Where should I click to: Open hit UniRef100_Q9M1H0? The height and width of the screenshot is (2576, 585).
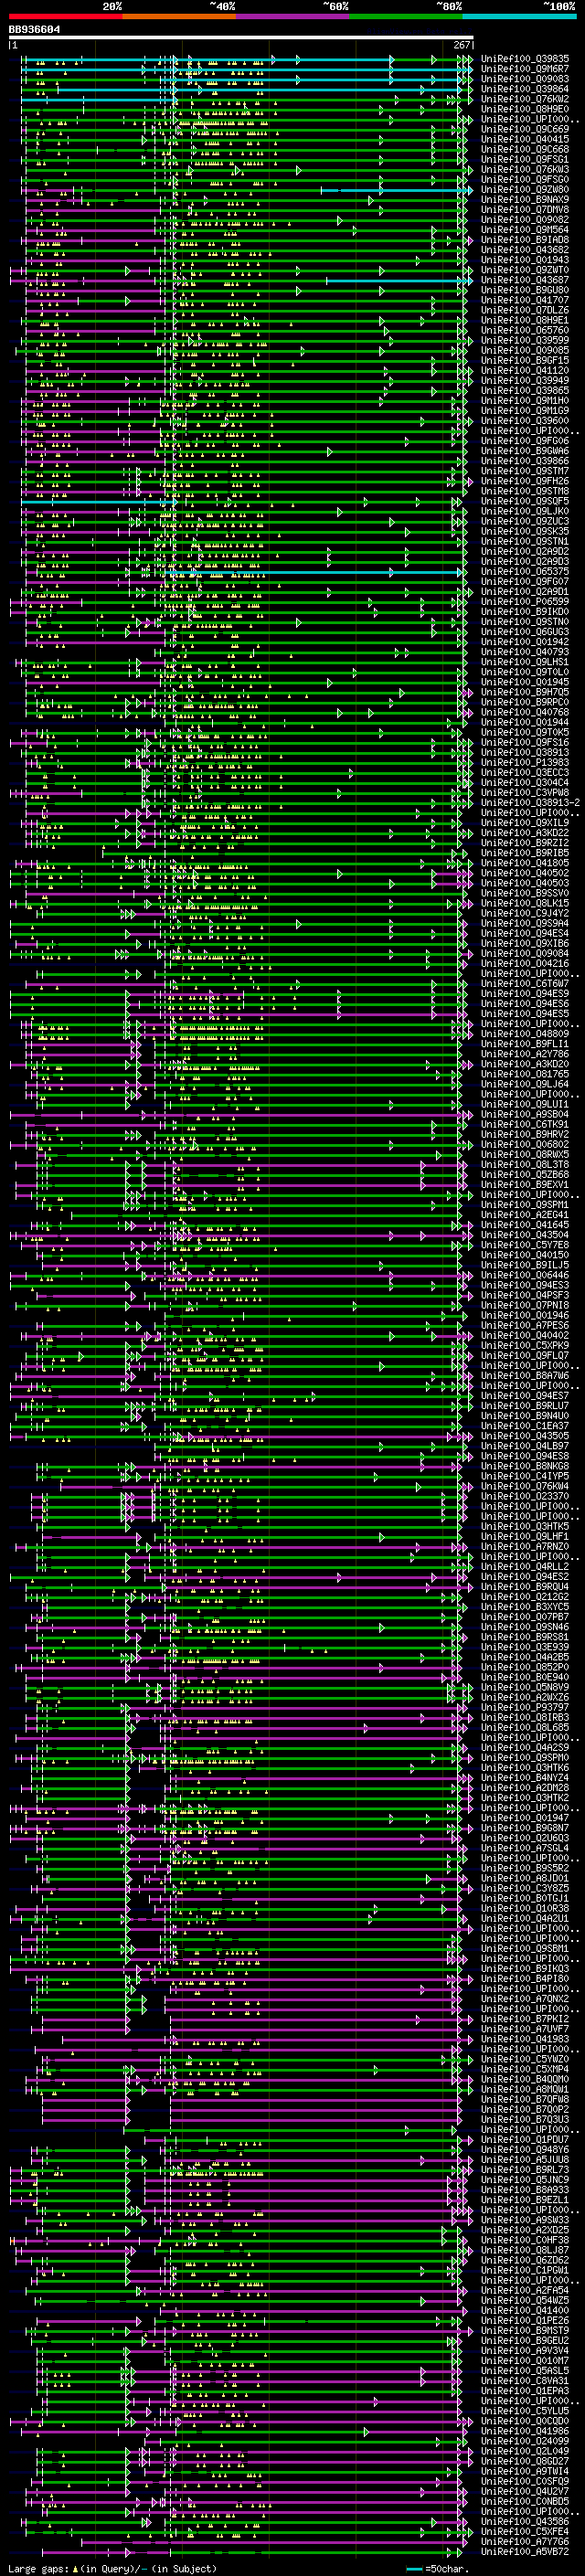525,401
